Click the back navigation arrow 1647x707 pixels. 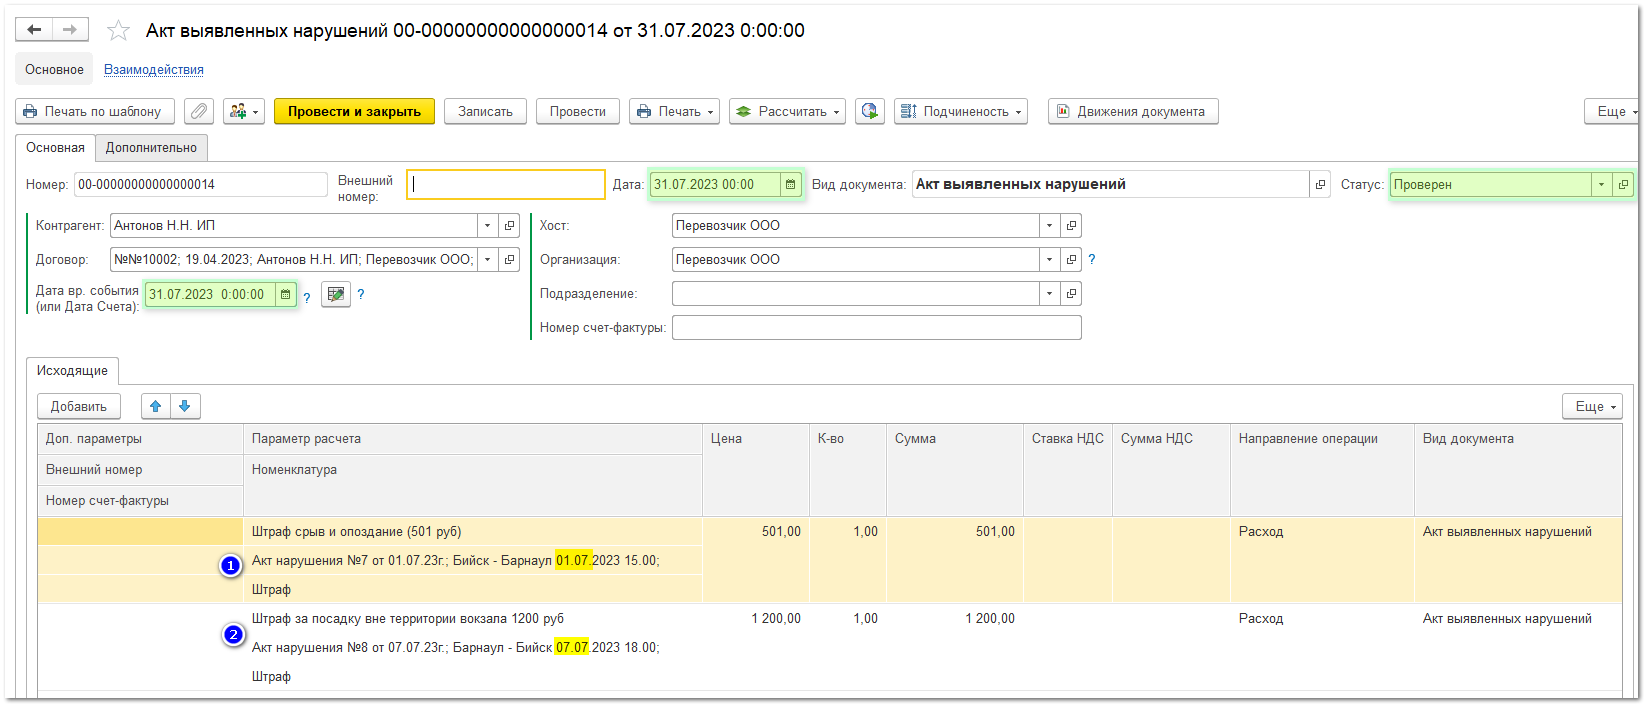point(34,30)
